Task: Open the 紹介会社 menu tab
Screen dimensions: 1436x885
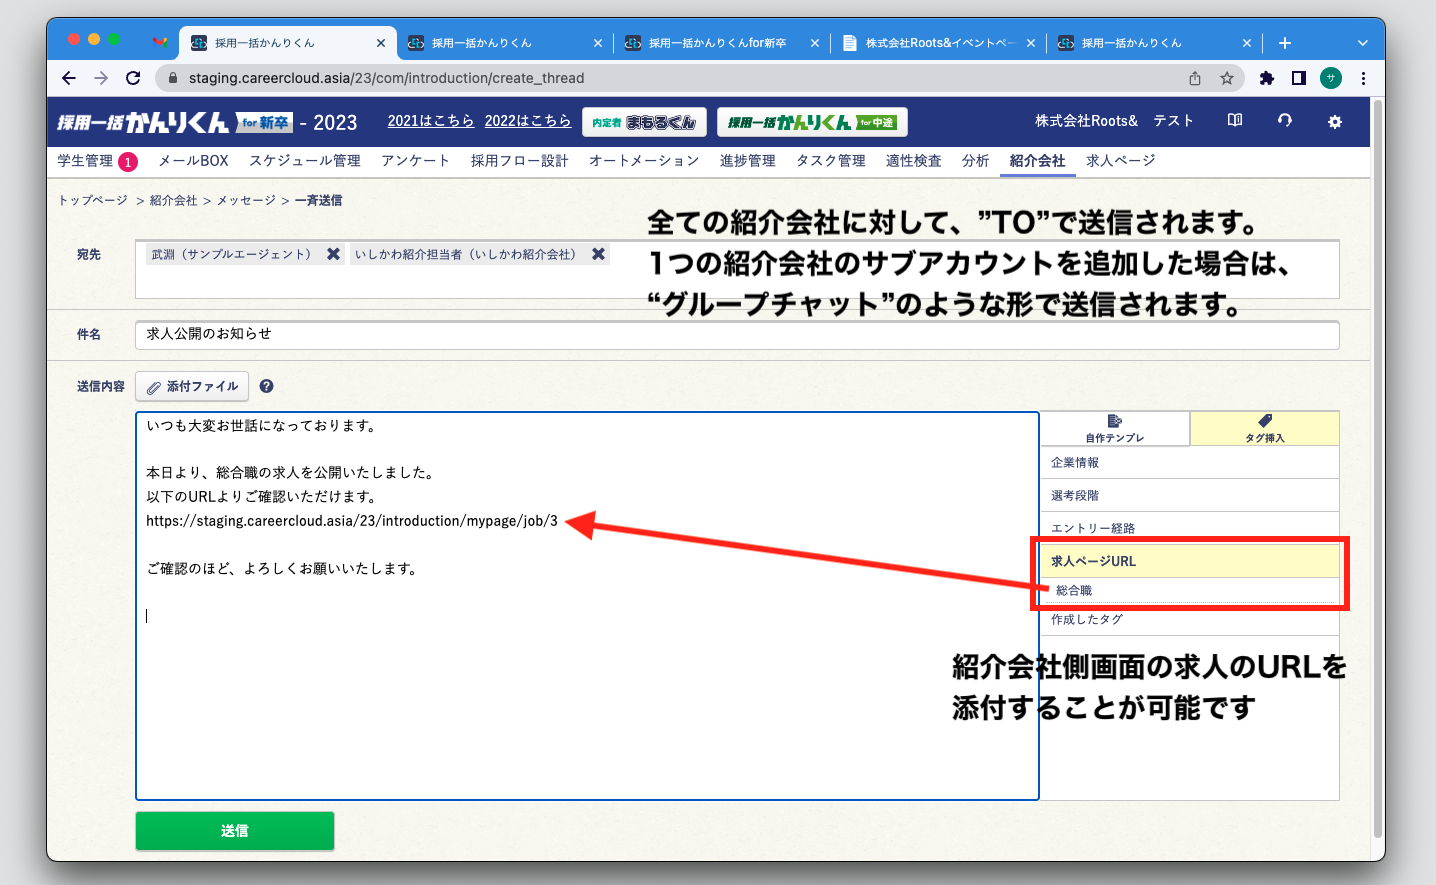Action: tap(1037, 161)
